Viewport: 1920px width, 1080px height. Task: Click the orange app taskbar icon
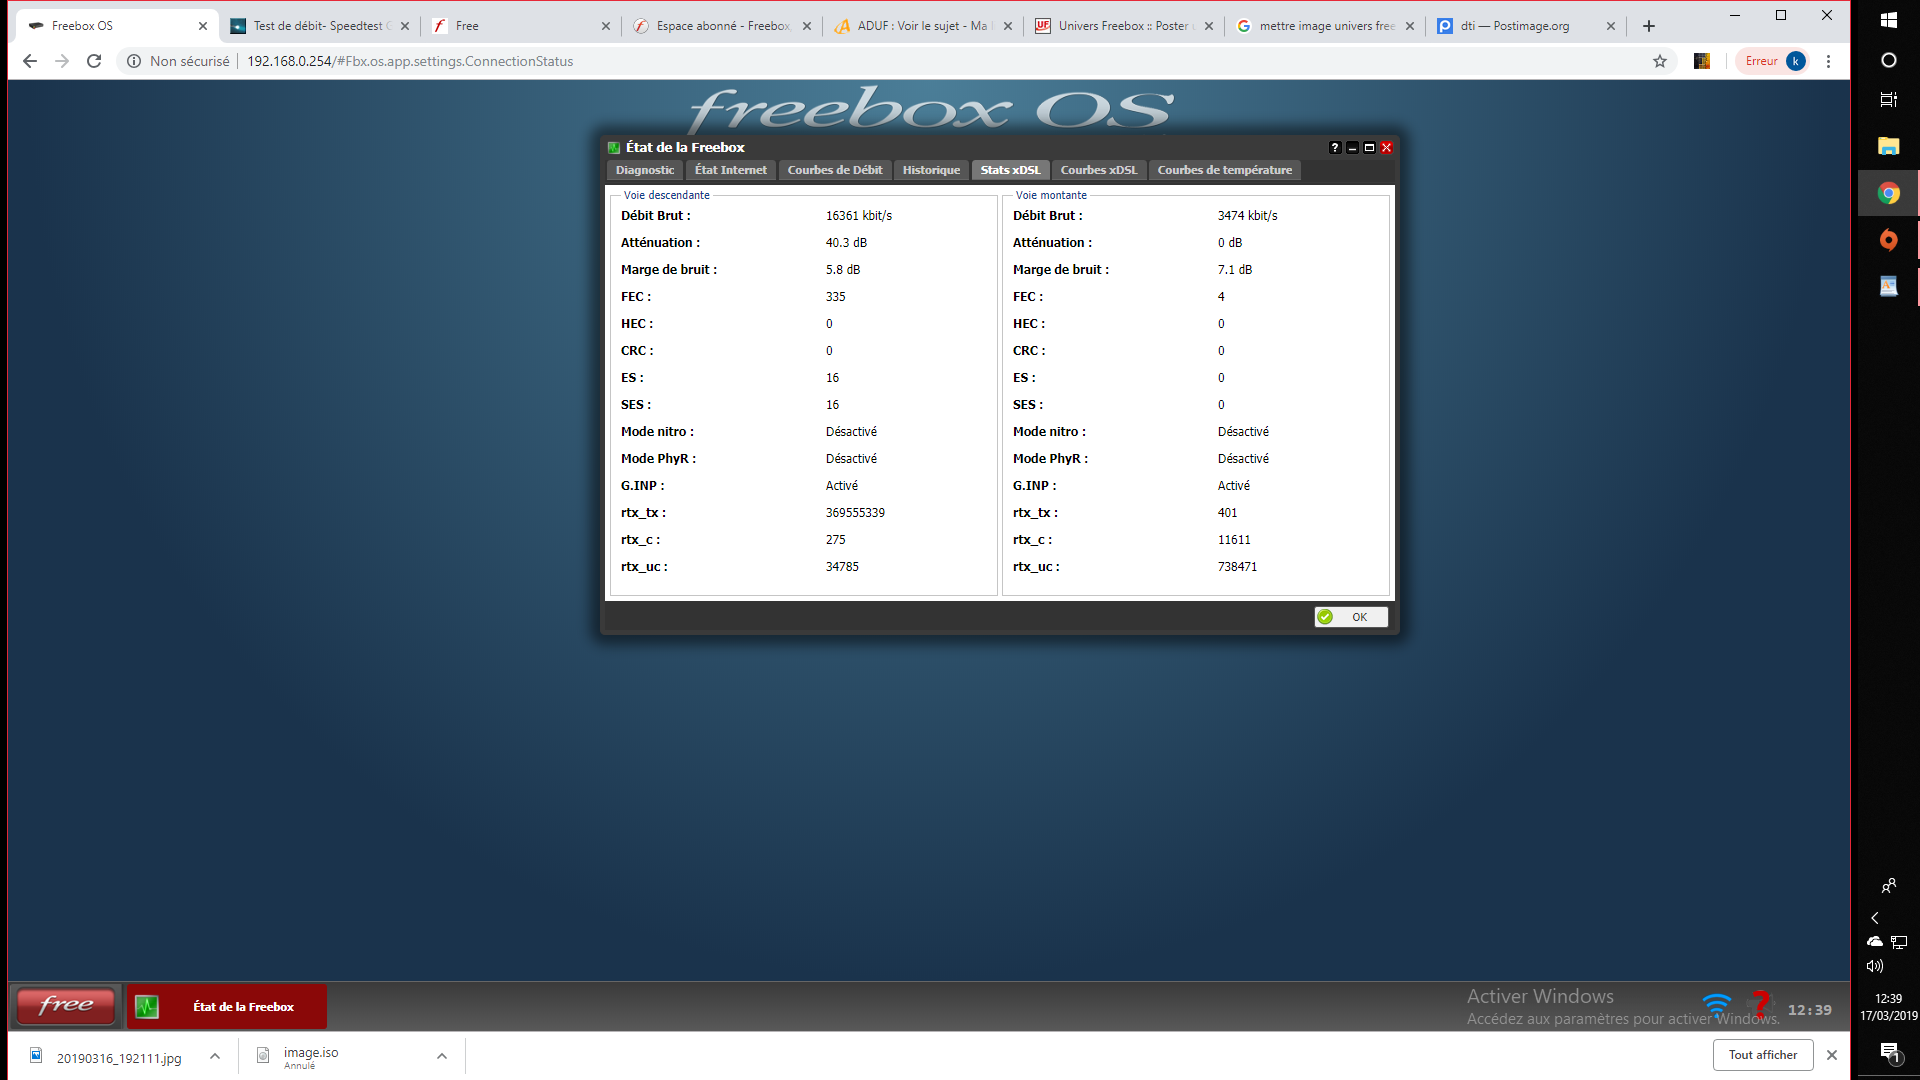(1889, 240)
